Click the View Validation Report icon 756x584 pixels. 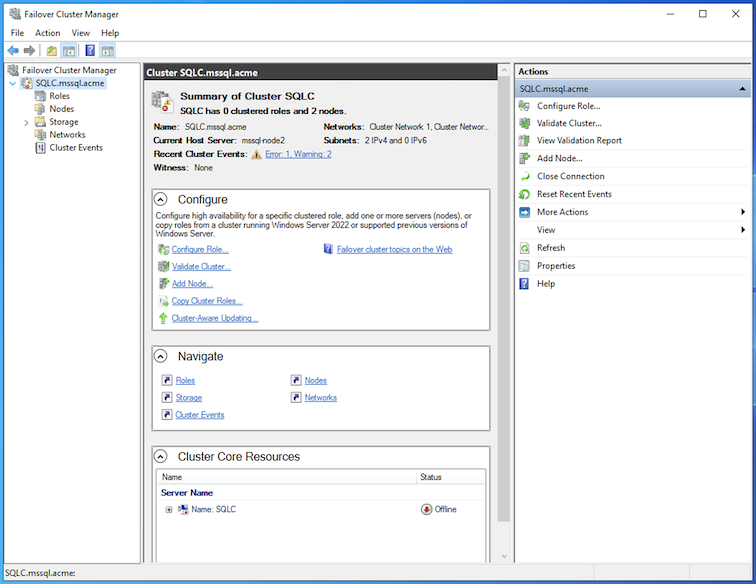click(525, 141)
